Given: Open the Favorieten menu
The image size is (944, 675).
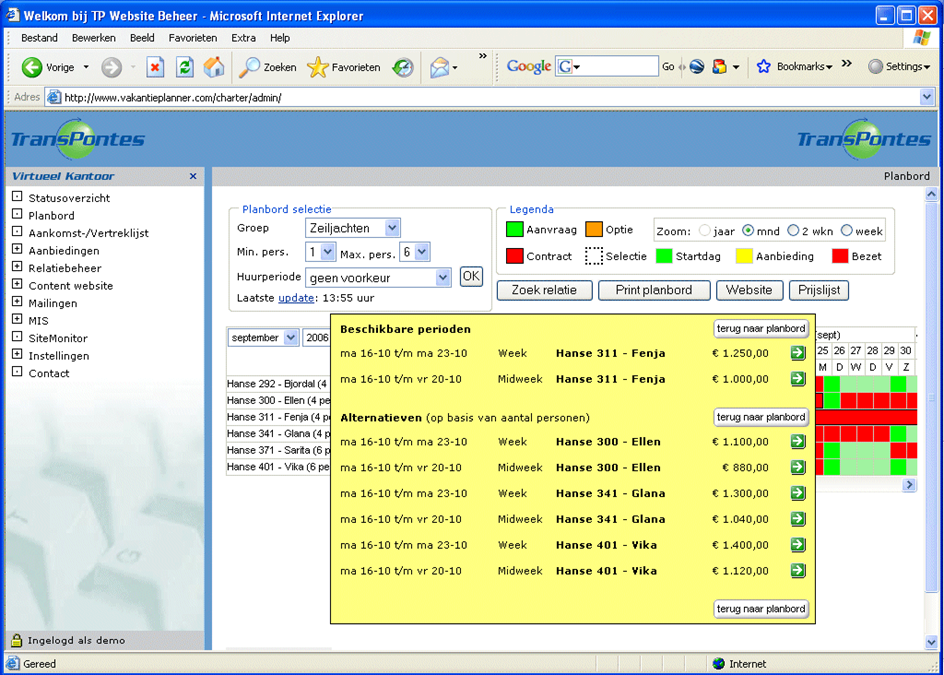Looking at the screenshot, I should coord(192,38).
